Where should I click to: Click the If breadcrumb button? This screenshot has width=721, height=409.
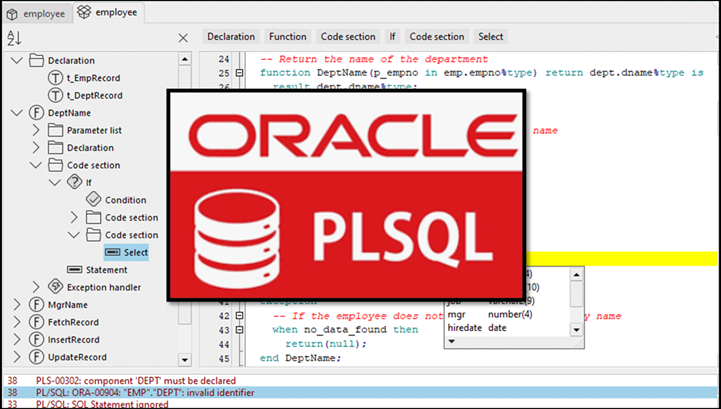pos(392,37)
